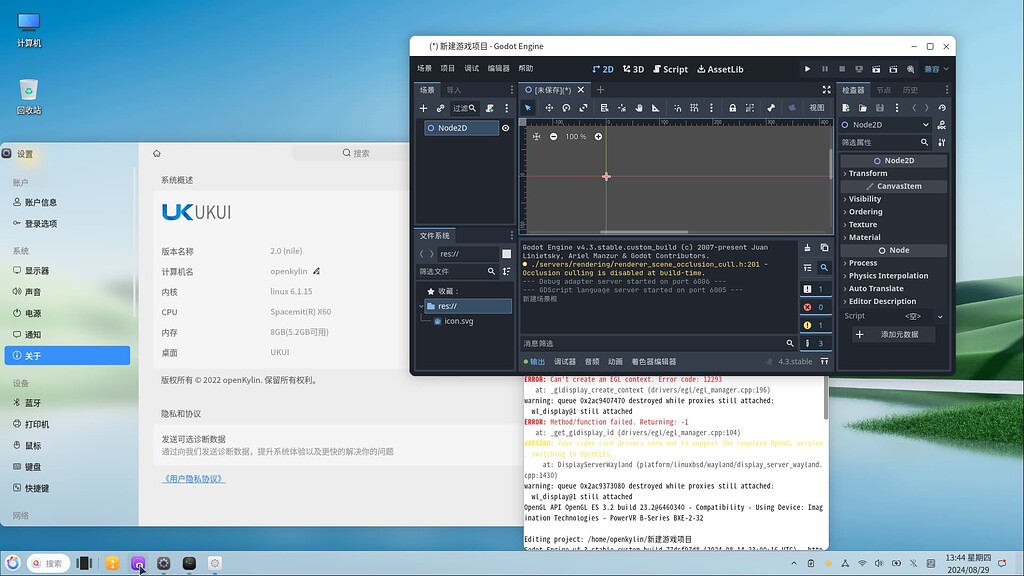The image size is (1024, 576).
Task: Switch to the 节点 dock tab
Action: click(x=884, y=90)
